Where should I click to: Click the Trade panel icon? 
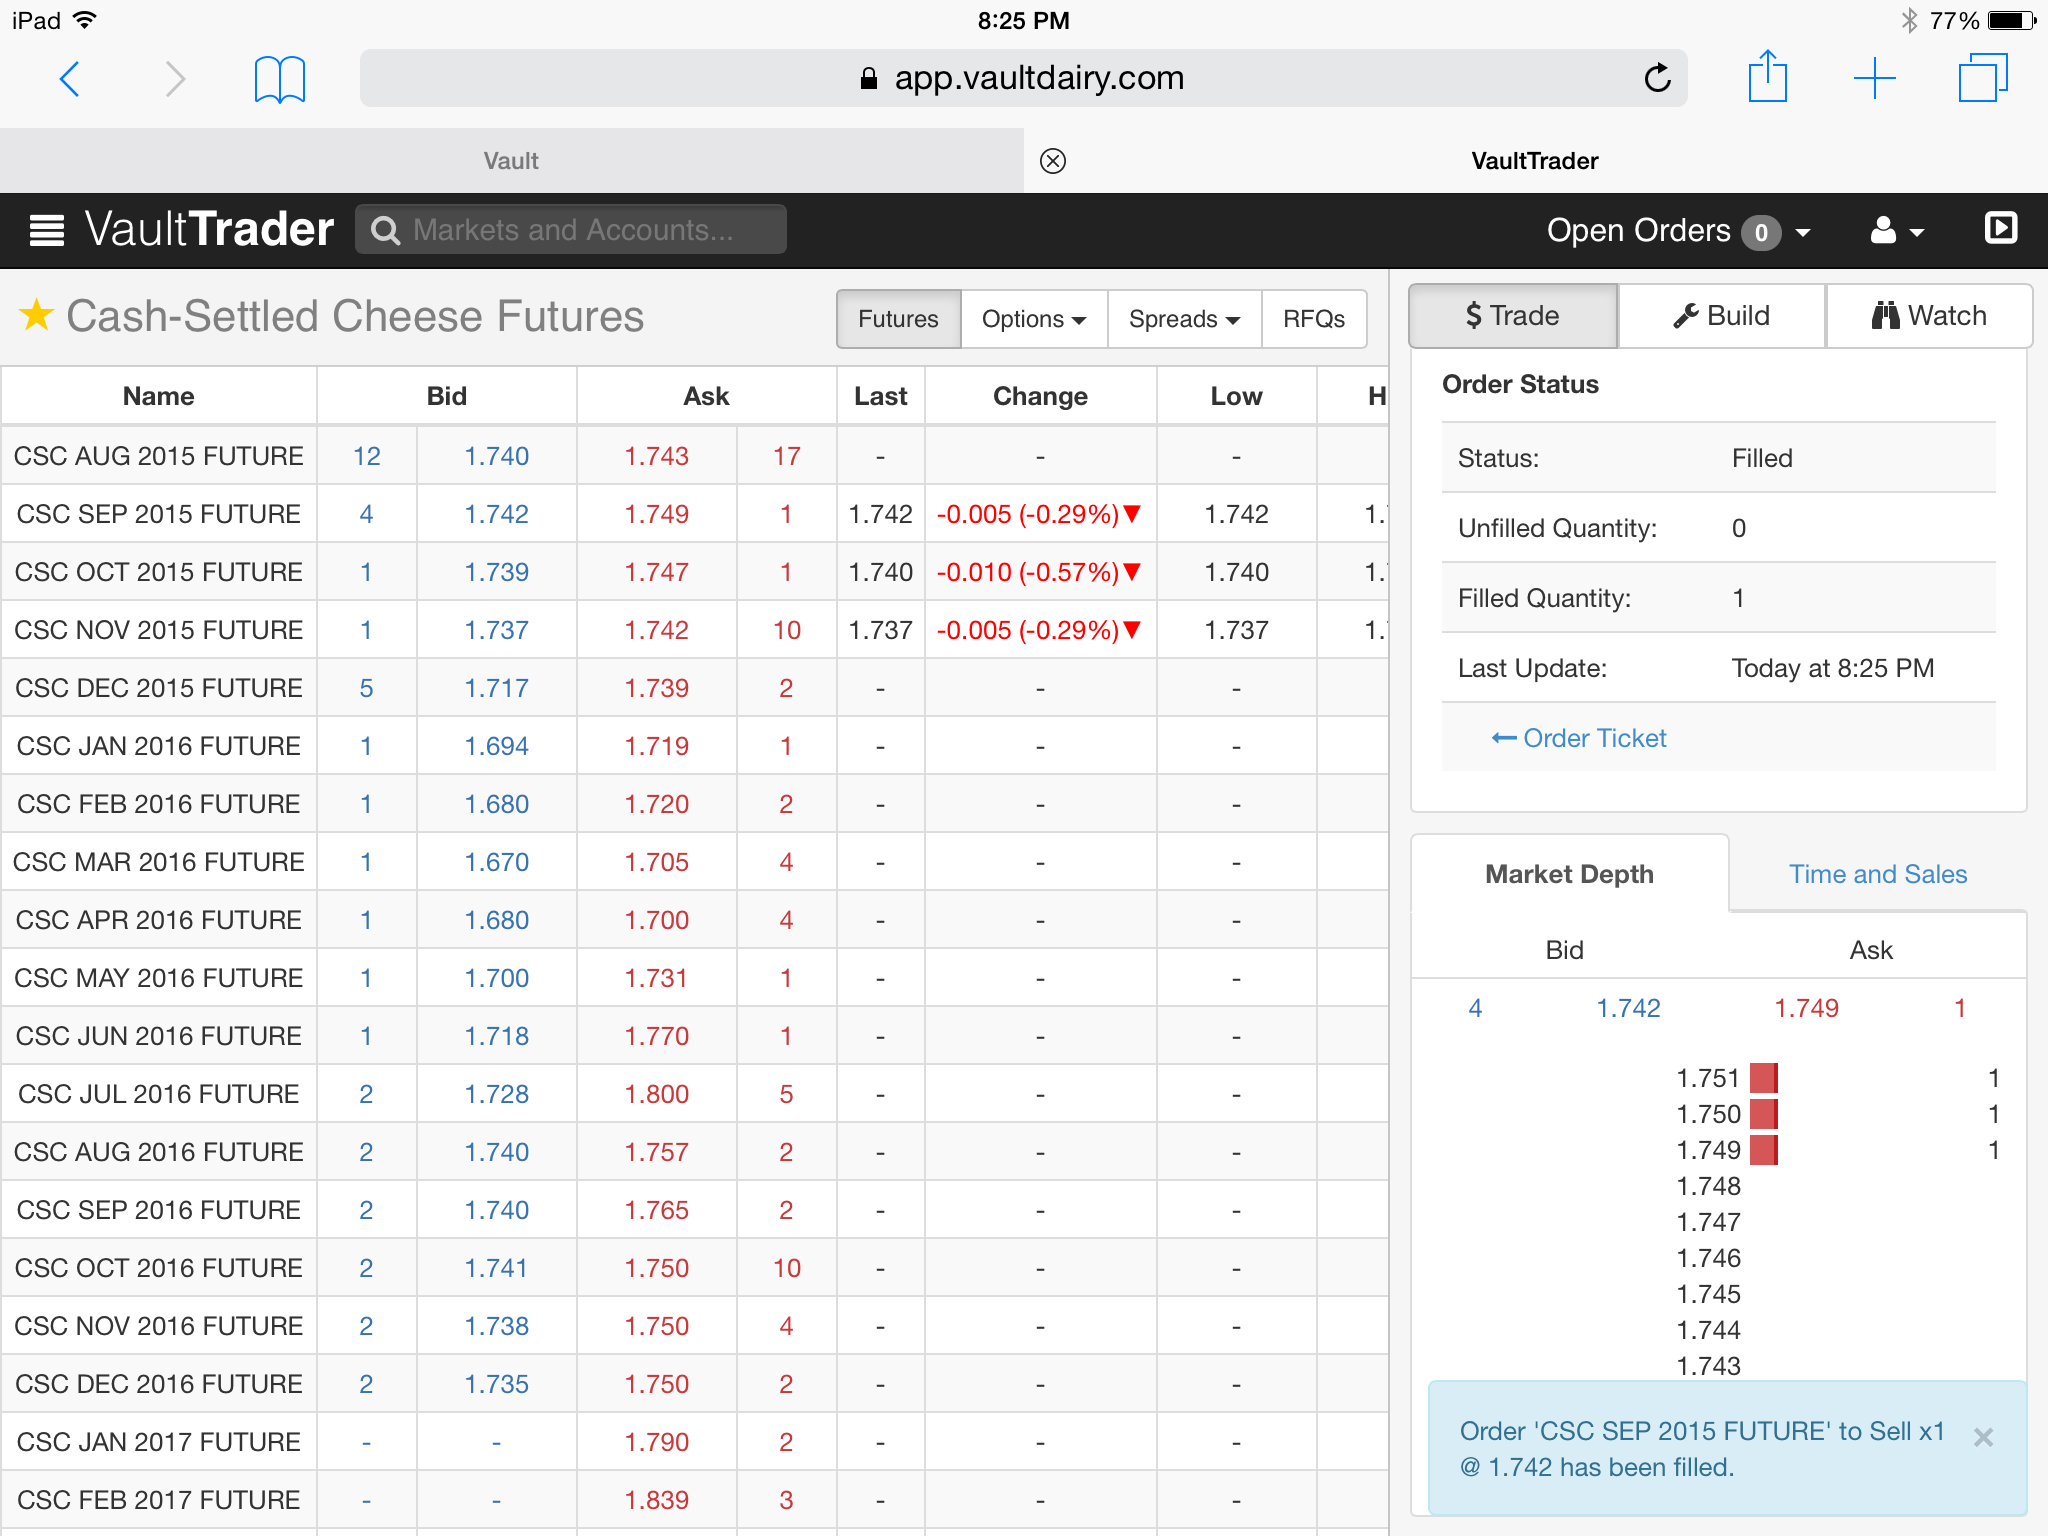[1511, 316]
